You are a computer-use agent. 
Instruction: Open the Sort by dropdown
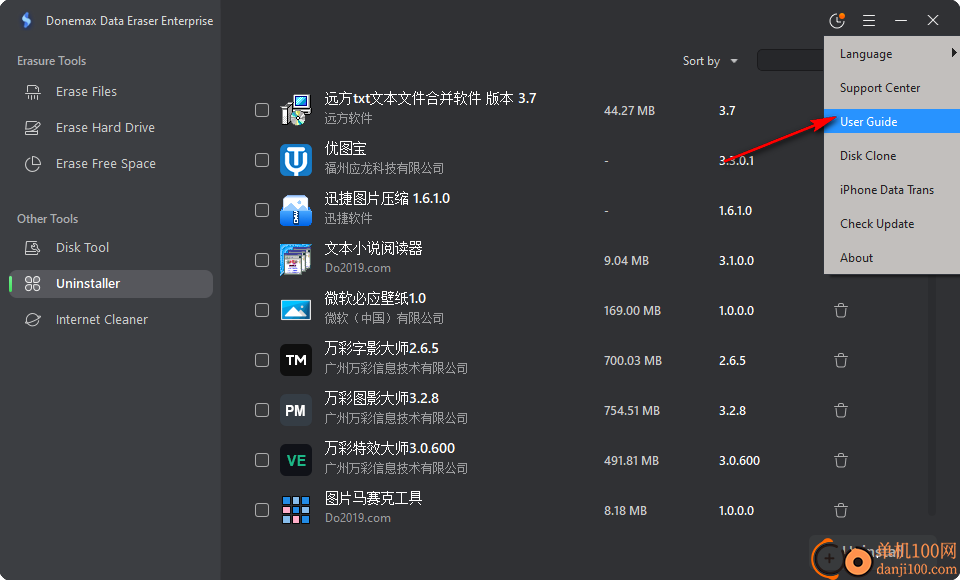pos(710,61)
